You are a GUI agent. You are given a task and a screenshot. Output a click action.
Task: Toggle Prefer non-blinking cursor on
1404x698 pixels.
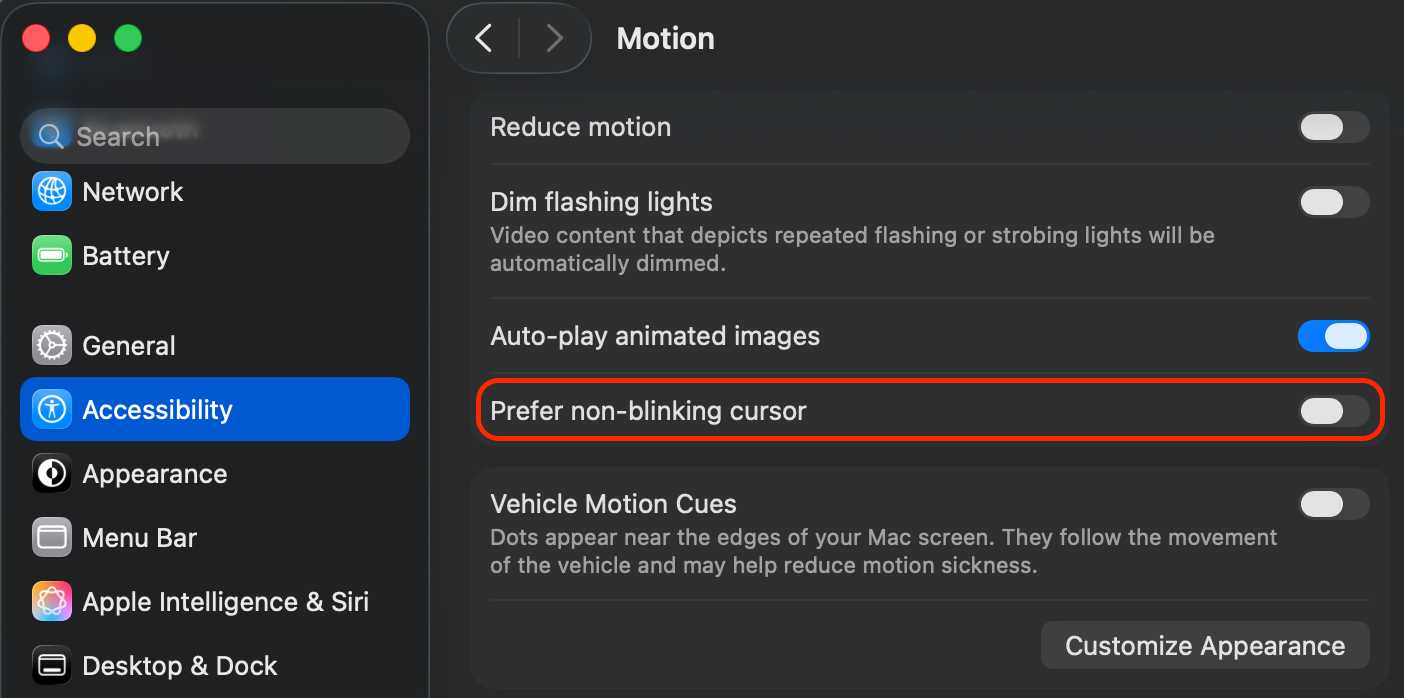coord(1333,411)
